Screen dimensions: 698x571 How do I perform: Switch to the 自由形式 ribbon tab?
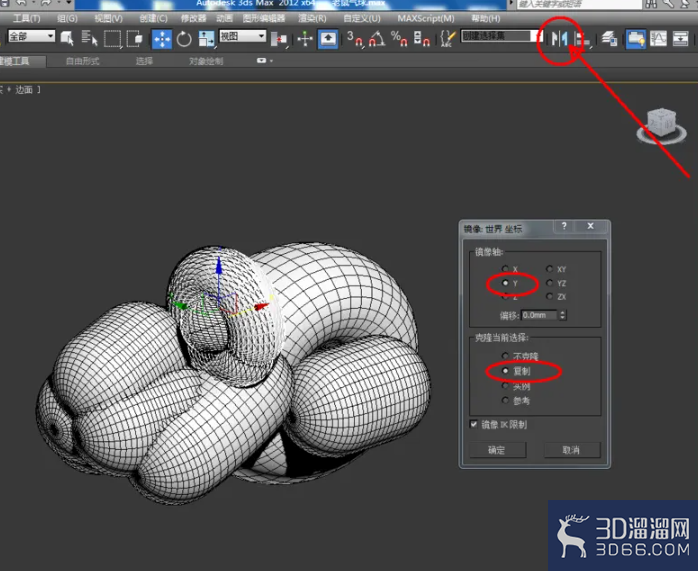[82, 61]
